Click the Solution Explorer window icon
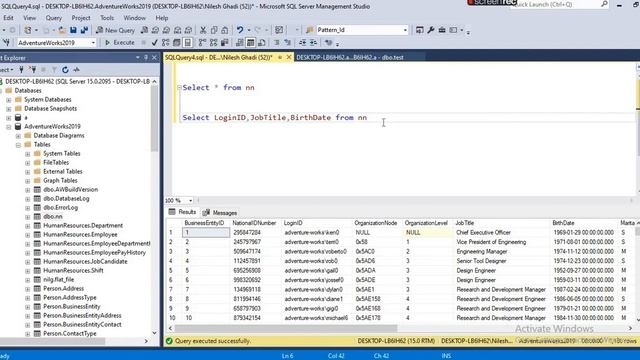This screenshot has width=640, height=360. click(x=420, y=30)
